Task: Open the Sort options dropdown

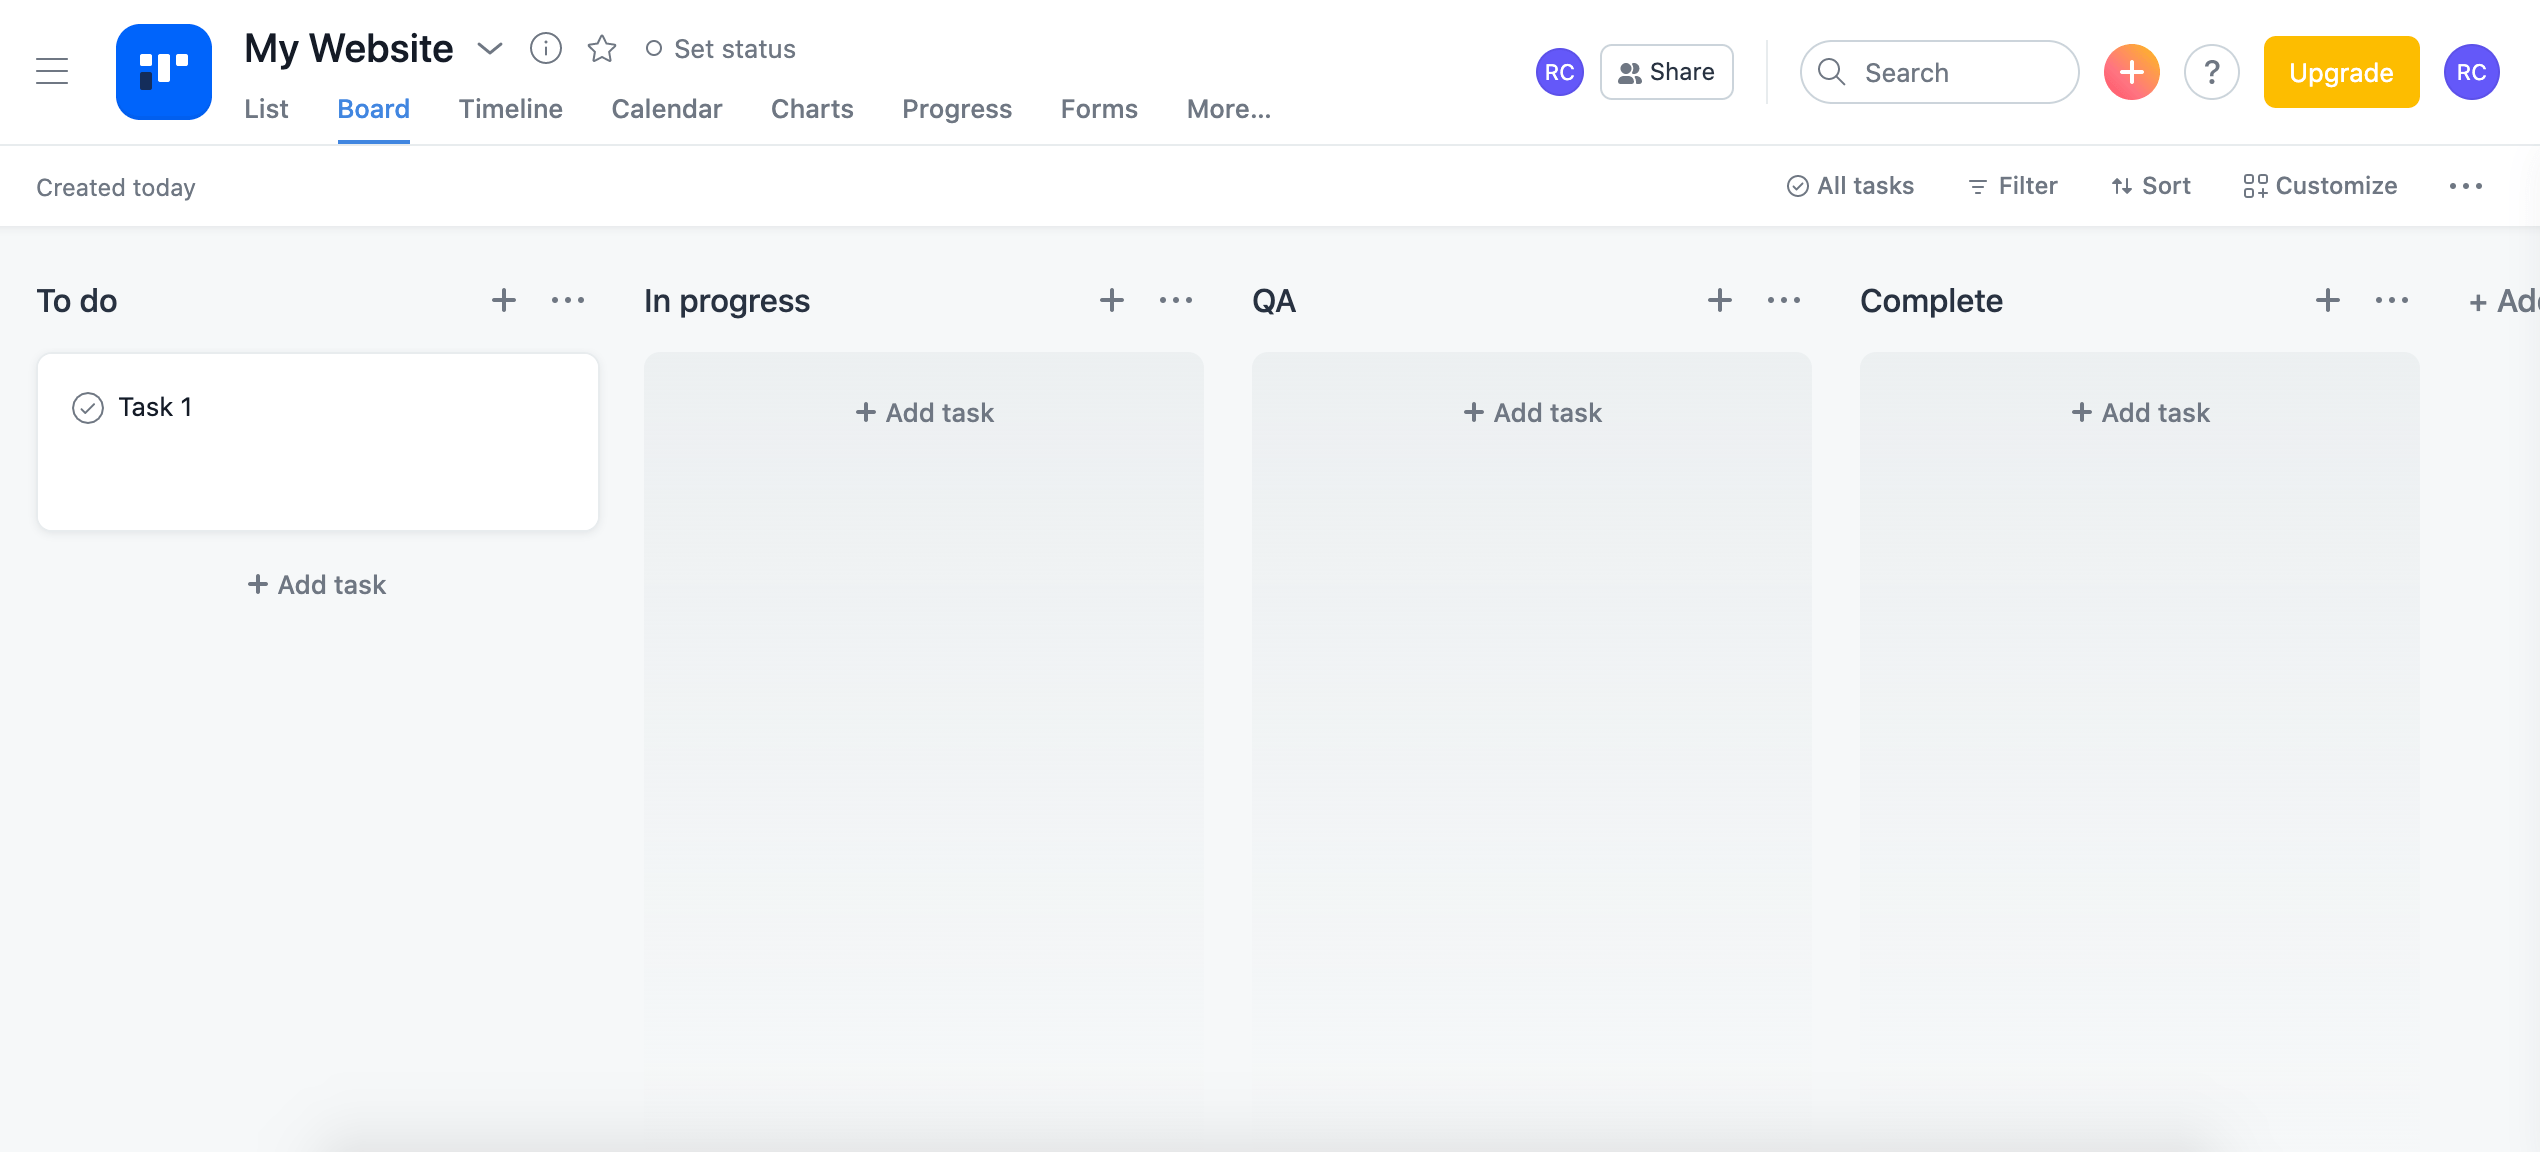Action: (2151, 186)
